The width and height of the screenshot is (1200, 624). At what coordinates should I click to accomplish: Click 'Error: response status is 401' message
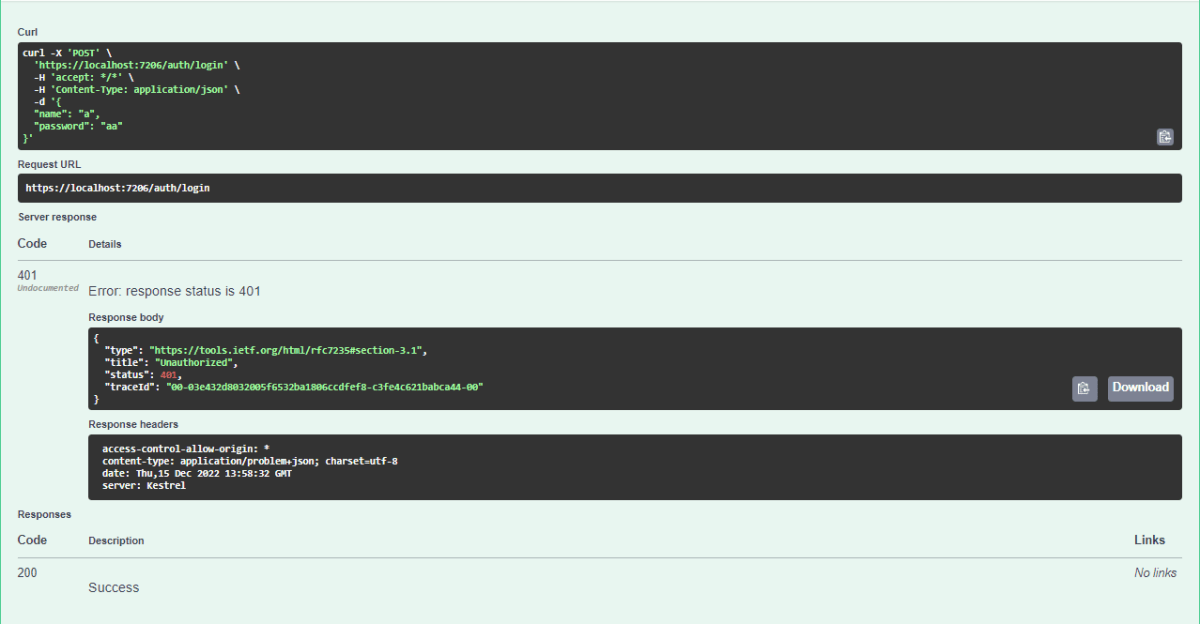click(x=175, y=291)
